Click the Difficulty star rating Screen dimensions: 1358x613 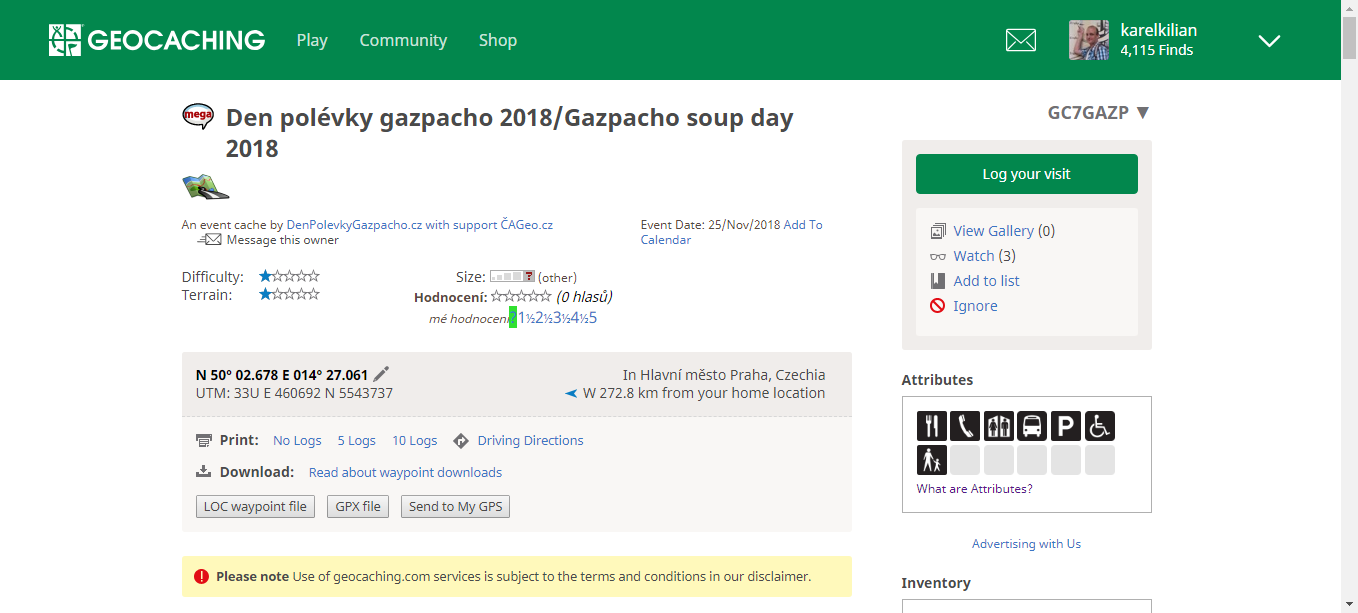click(289, 276)
